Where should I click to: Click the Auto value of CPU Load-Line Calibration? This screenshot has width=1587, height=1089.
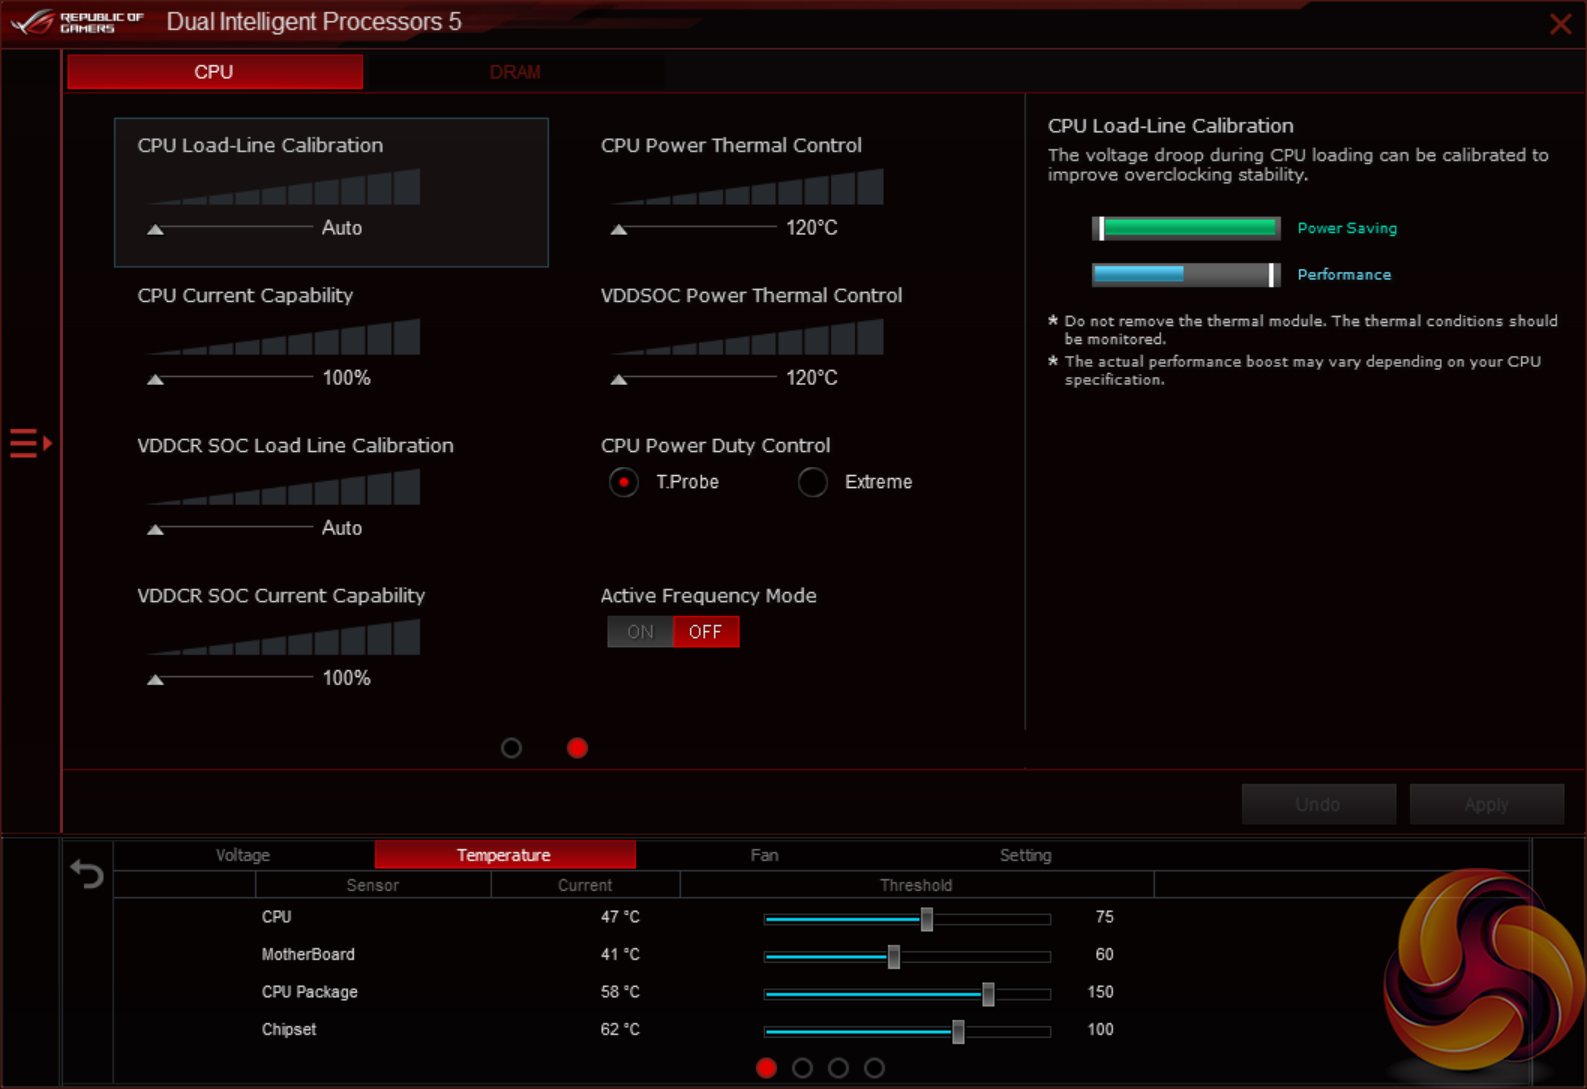[x=342, y=228]
